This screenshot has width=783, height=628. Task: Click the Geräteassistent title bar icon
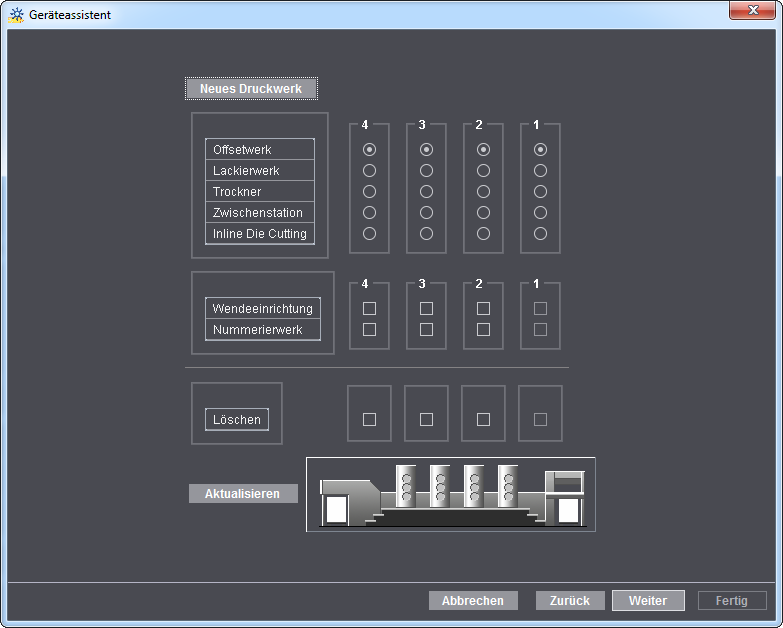(x=16, y=15)
